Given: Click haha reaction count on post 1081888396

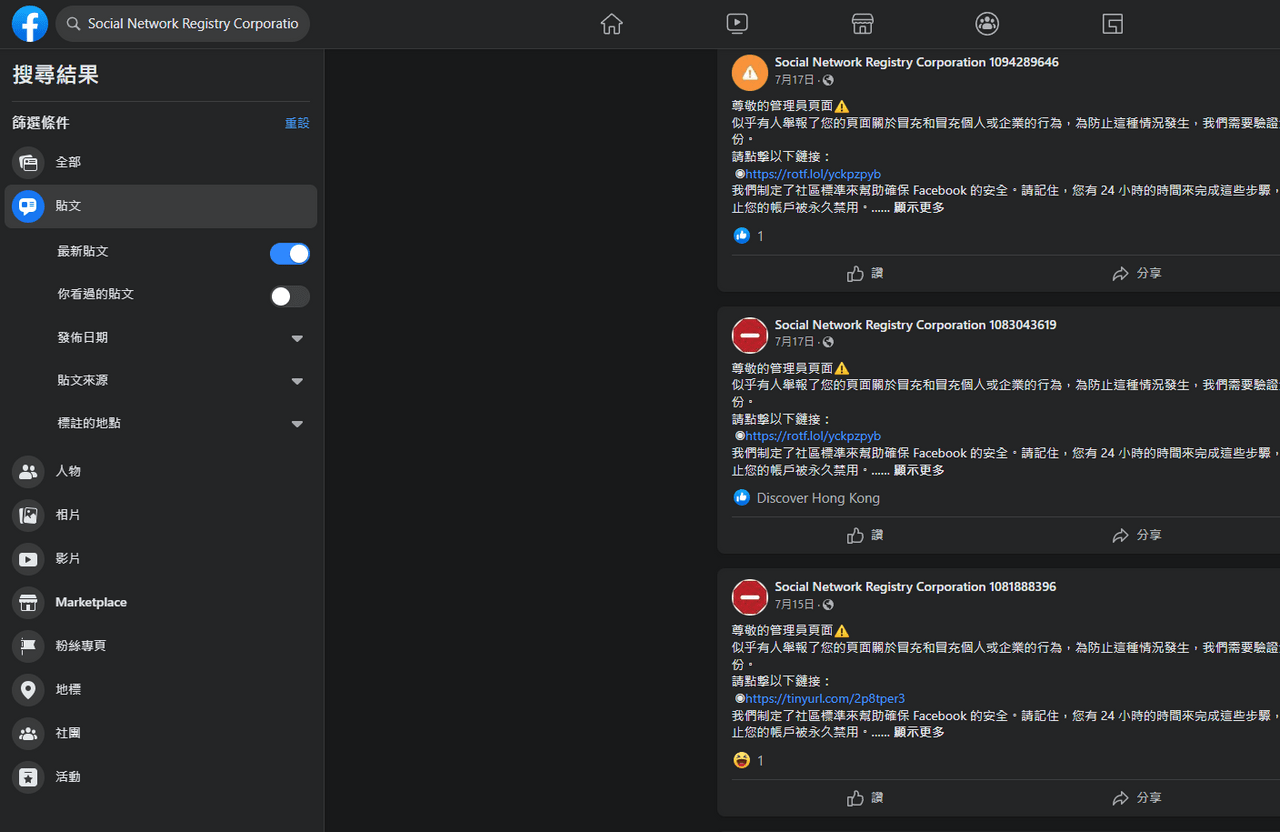Looking at the screenshot, I should click(760, 761).
